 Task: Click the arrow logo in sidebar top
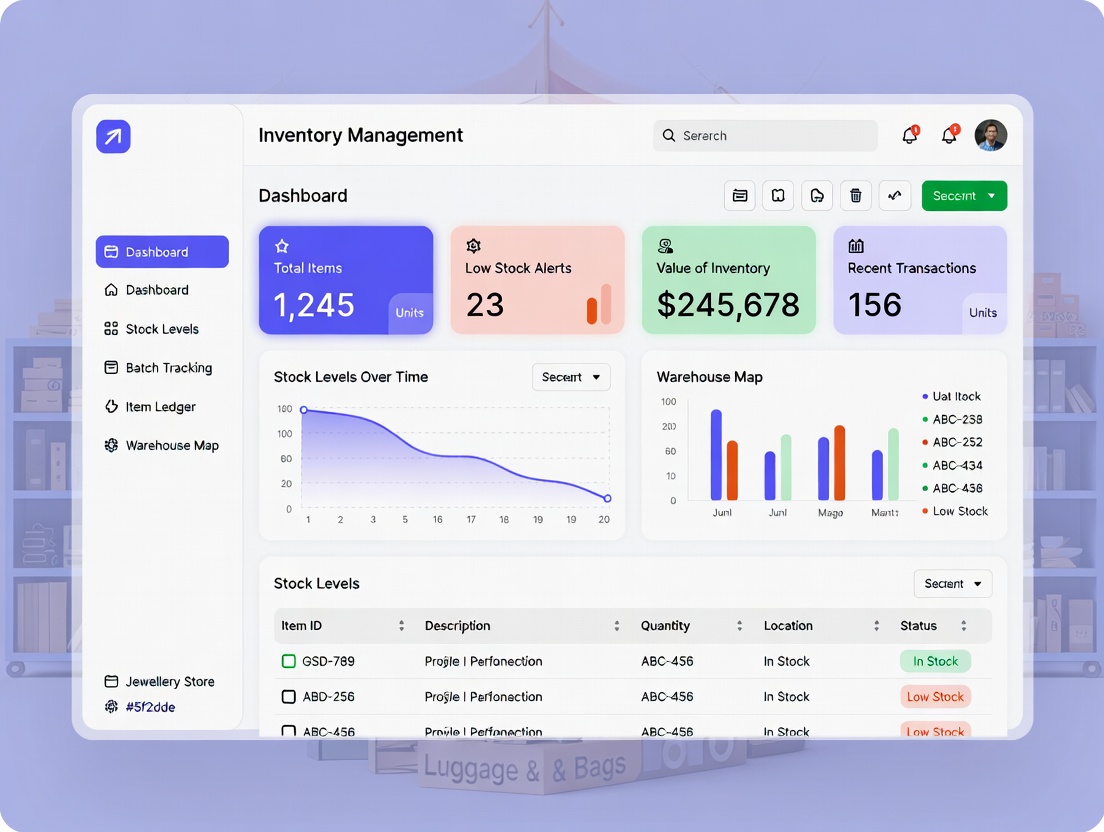(113, 137)
